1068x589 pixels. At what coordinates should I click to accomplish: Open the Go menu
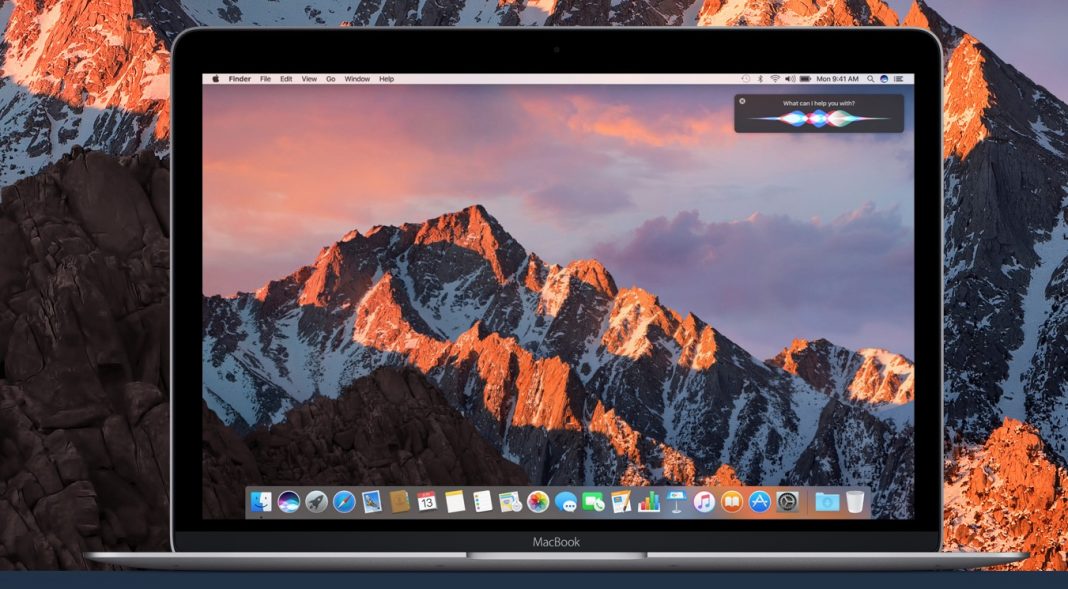tap(330, 79)
